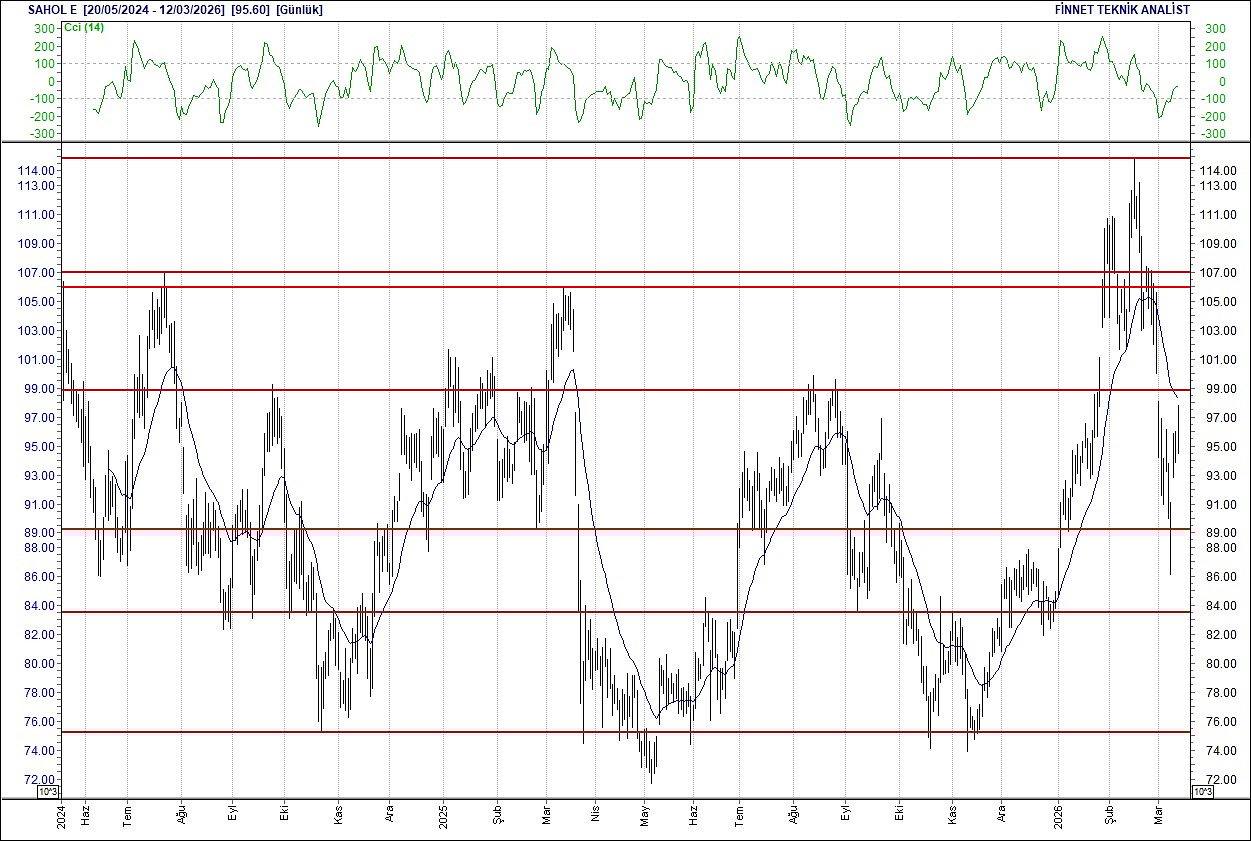
Task: Click the topmost dark-red resistance line
Action: click(600, 157)
